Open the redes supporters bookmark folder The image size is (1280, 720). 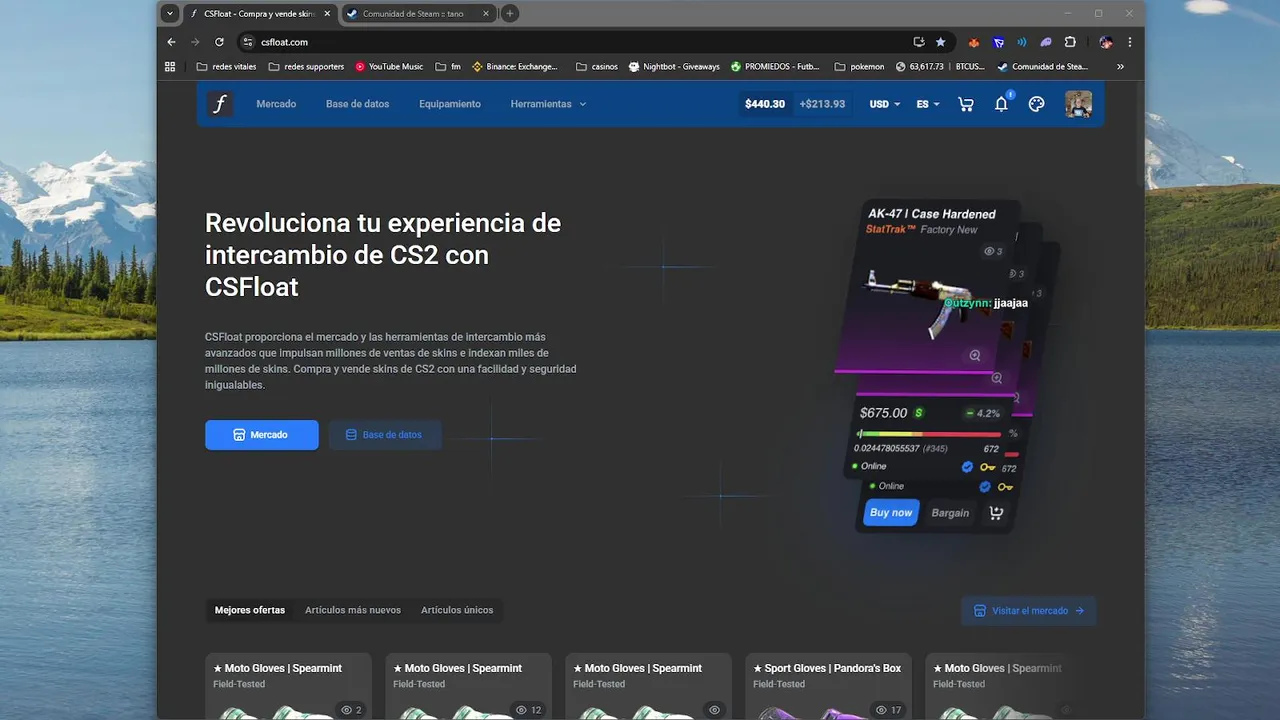[306, 67]
